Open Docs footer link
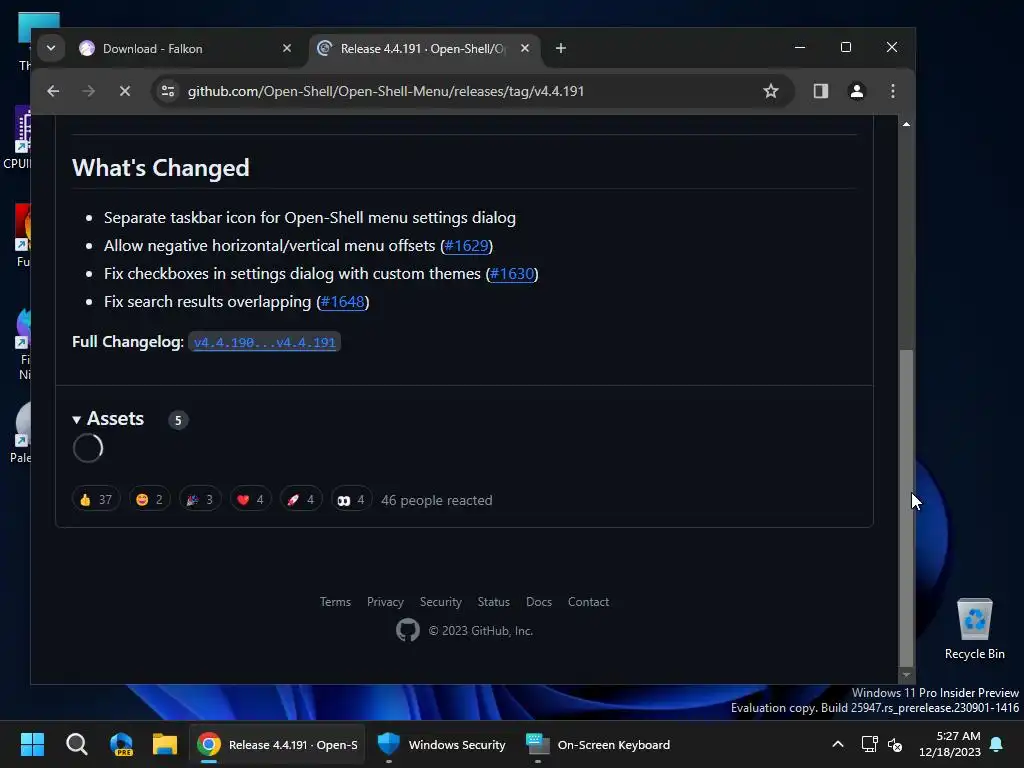The height and width of the screenshot is (768, 1024). [x=539, y=602]
